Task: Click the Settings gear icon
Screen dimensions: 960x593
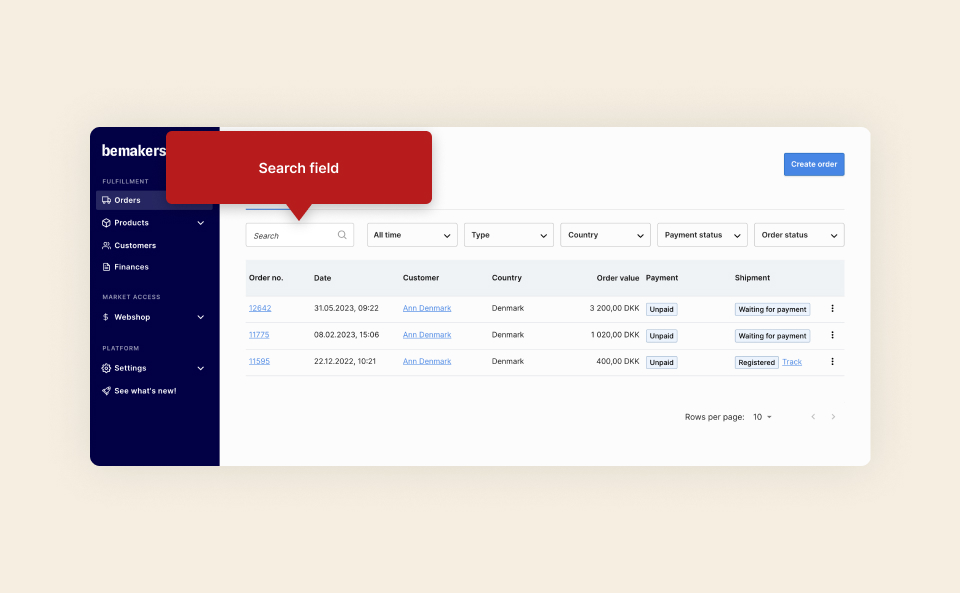Action: [107, 368]
